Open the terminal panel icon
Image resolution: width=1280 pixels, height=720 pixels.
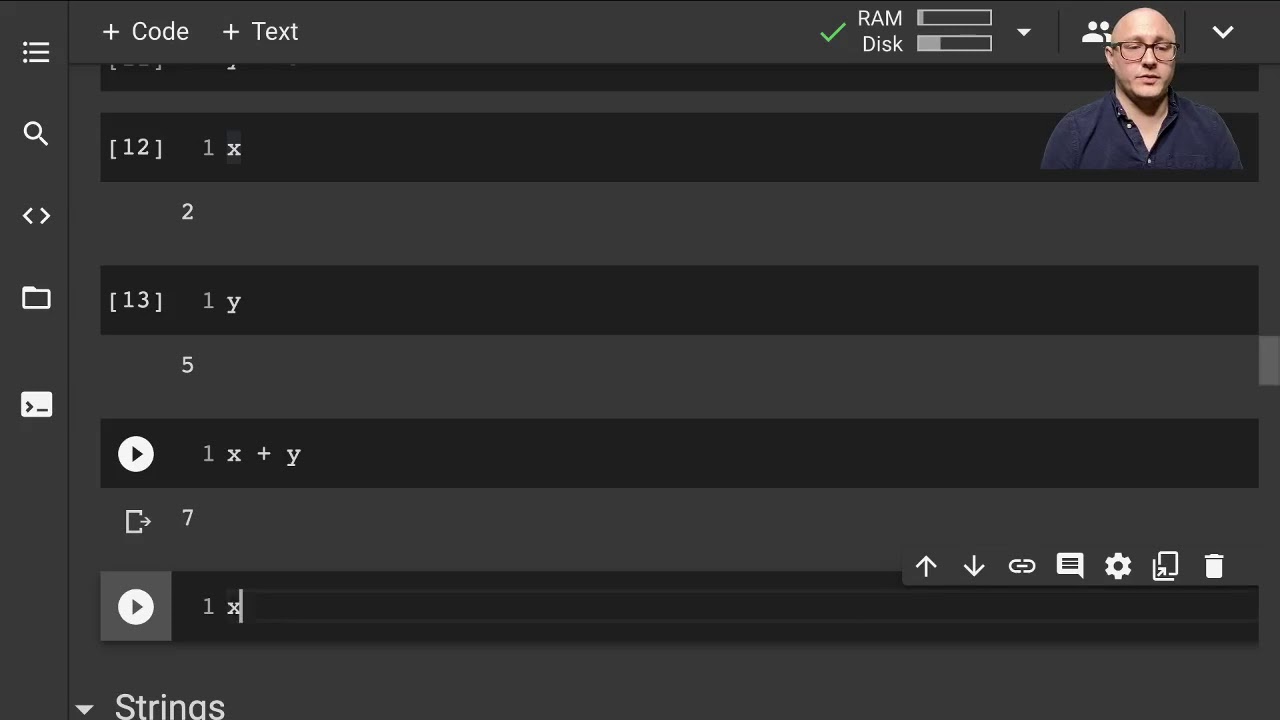click(36, 405)
